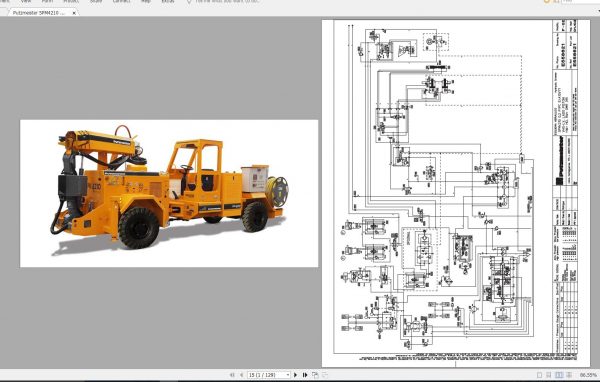The height and width of the screenshot is (382, 600).
Task: Click the 'Tell me what you want to do' search box
Action: click(x=227, y=1)
